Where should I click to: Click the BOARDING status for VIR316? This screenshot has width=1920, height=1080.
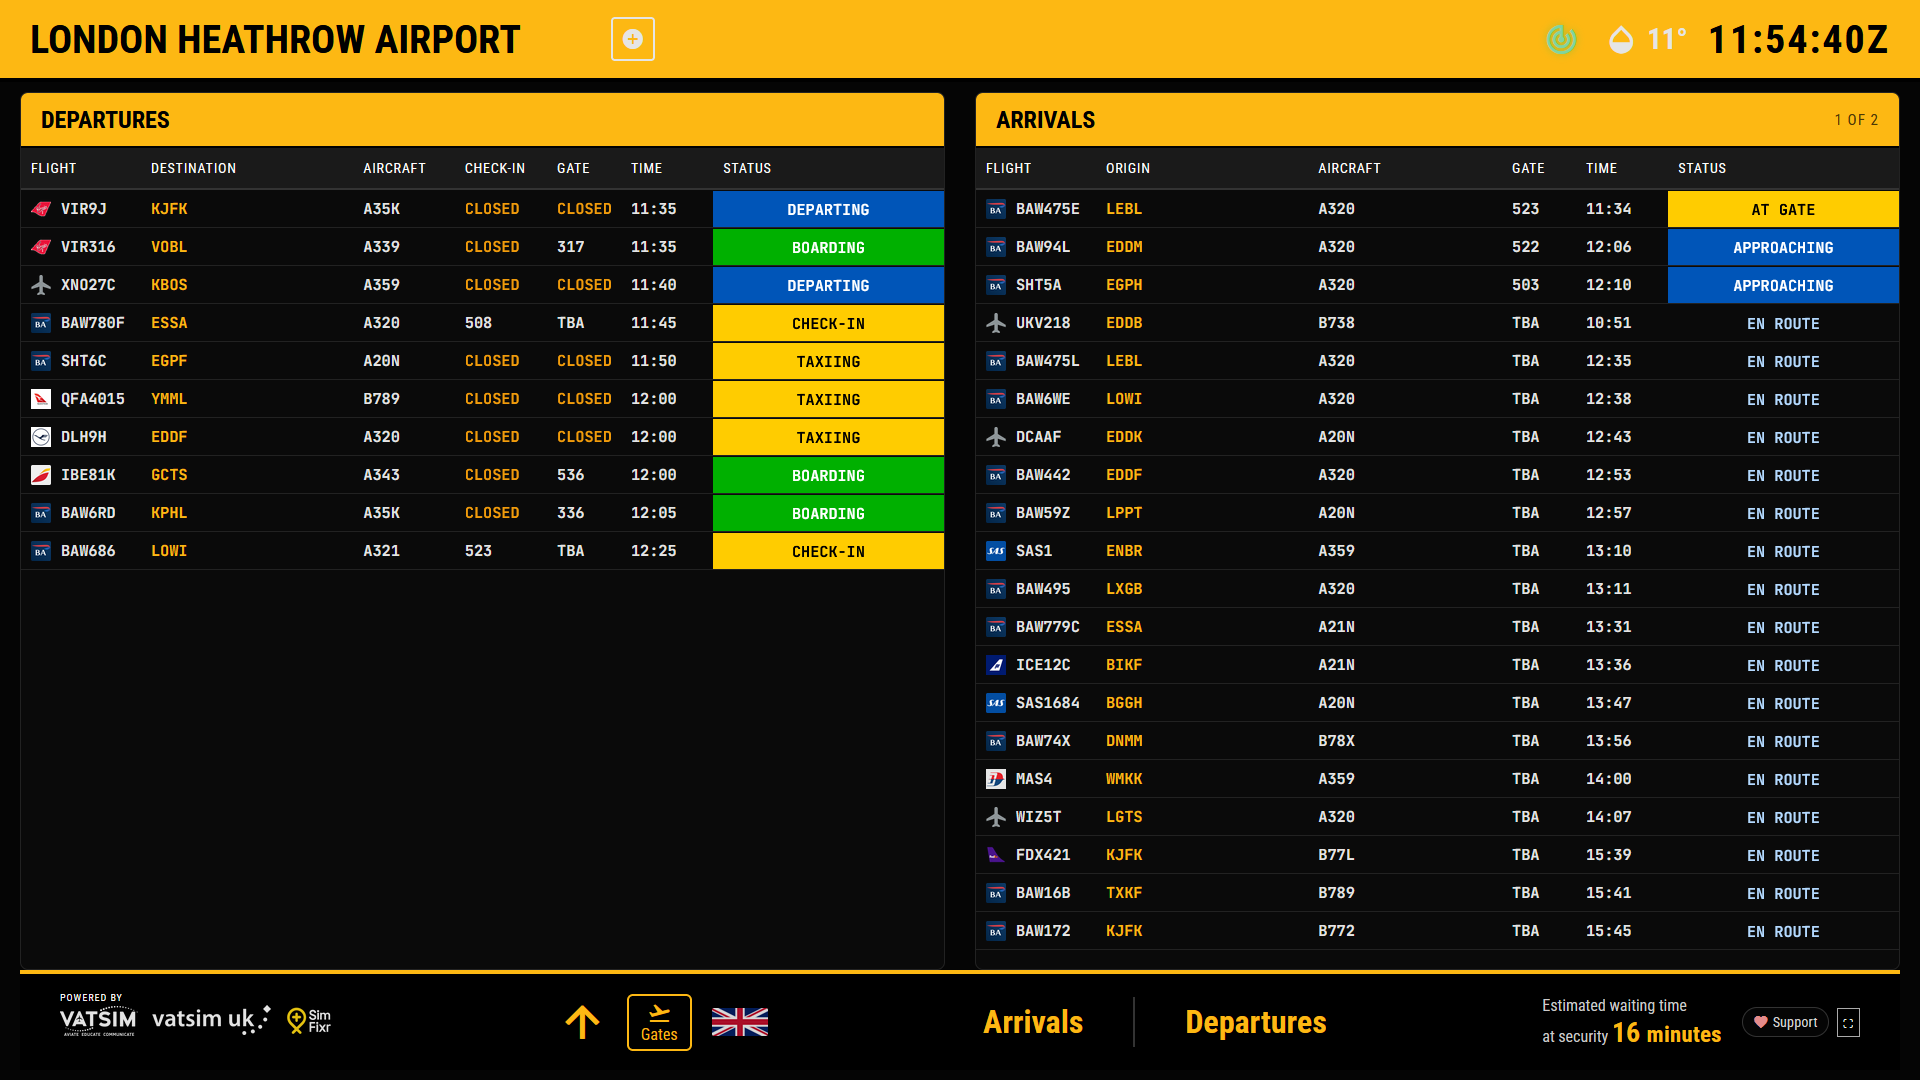(x=828, y=247)
